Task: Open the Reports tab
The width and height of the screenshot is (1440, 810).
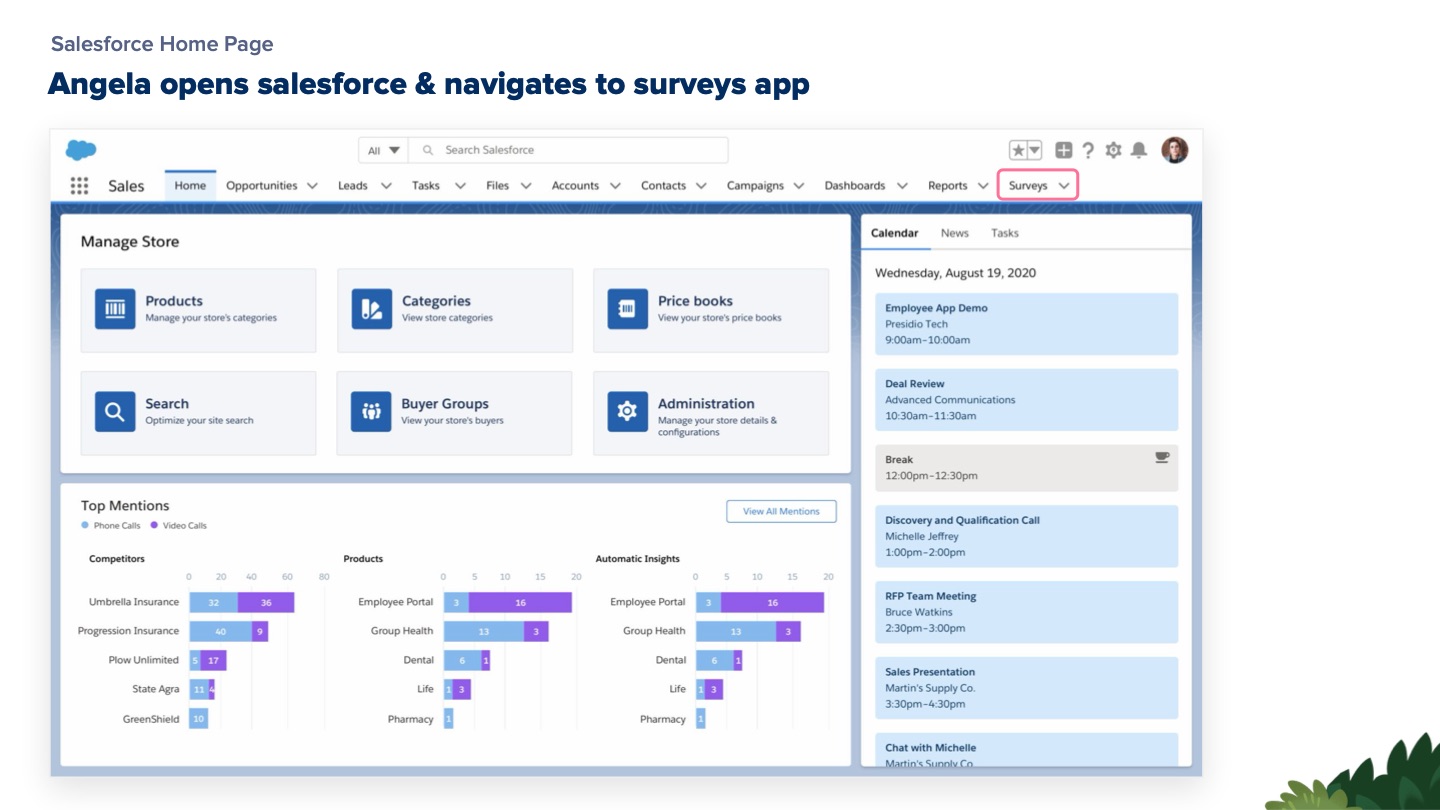Action: [947, 186]
